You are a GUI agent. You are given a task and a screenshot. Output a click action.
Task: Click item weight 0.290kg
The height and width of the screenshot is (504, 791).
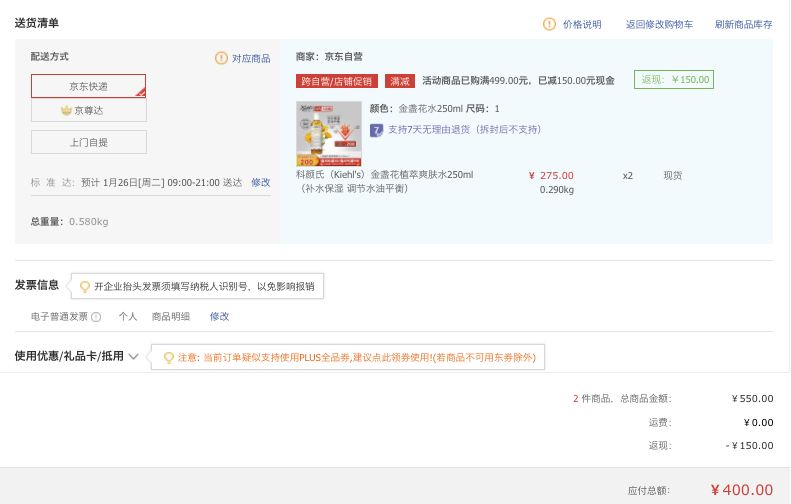click(557, 190)
